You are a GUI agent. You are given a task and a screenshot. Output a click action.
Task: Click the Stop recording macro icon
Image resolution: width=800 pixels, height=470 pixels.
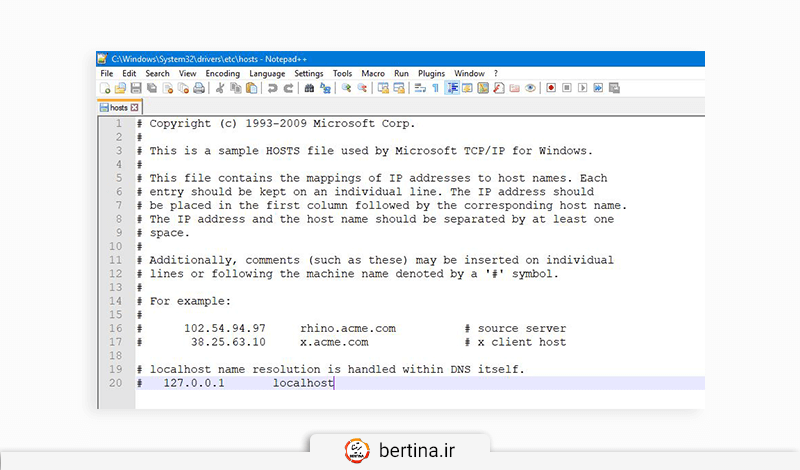pyautogui.click(x=567, y=88)
